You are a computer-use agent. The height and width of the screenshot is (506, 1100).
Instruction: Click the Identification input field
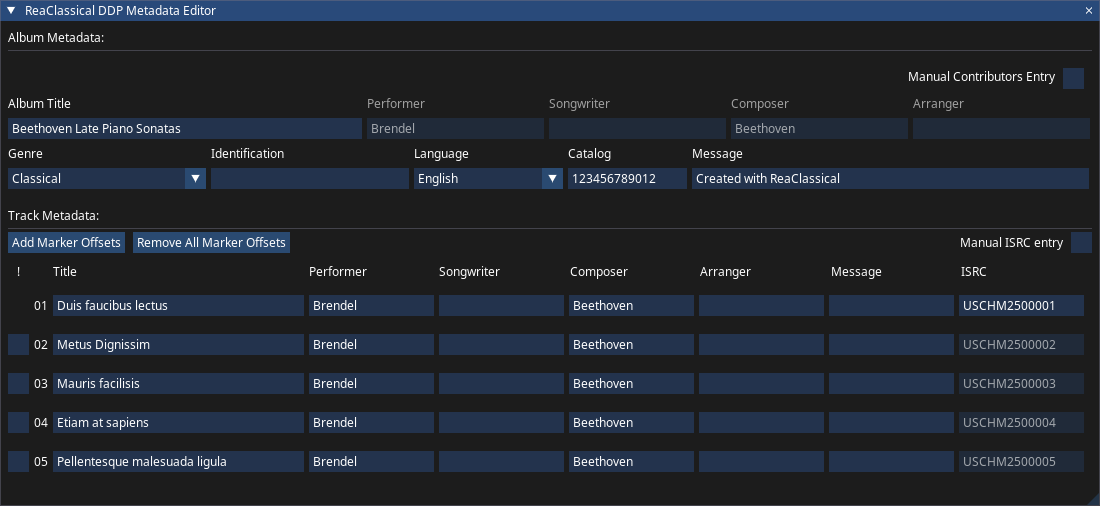pos(310,178)
